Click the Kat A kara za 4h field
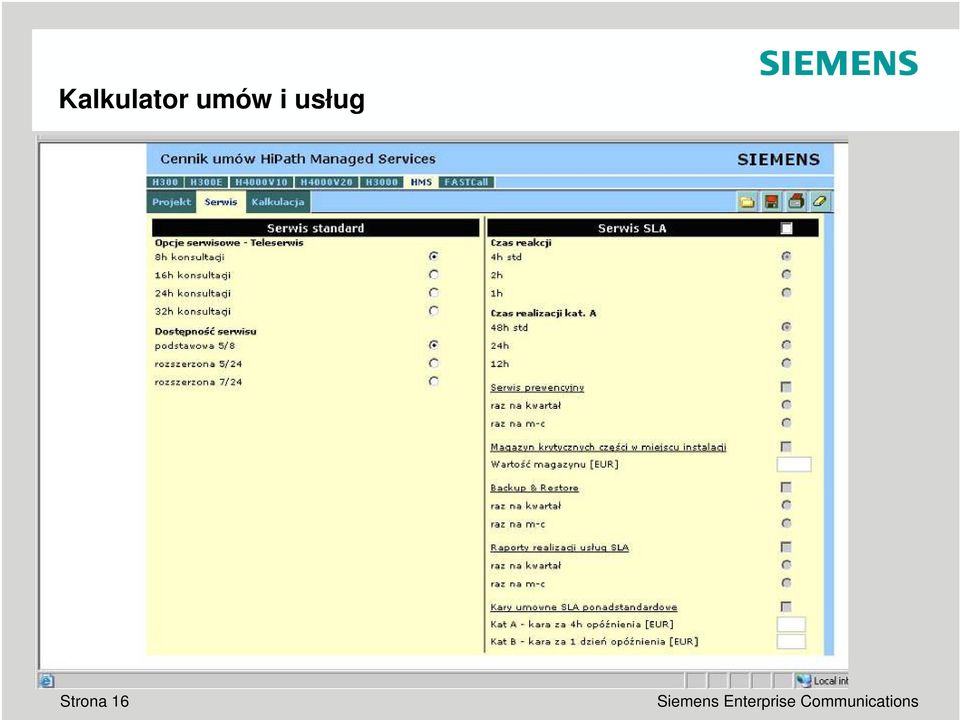The width and height of the screenshot is (960, 720). pyautogui.click(x=791, y=624)
